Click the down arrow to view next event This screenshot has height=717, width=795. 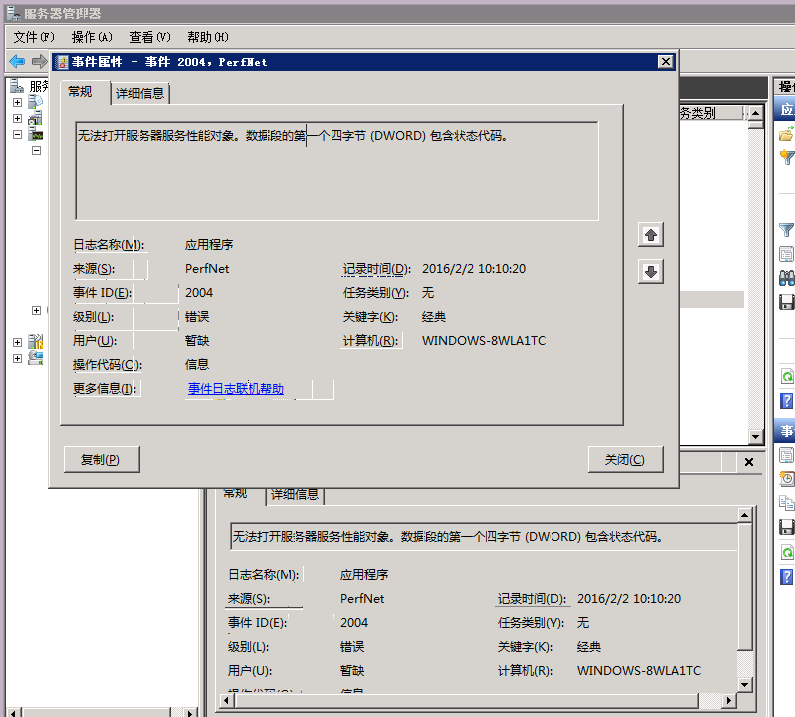(x=651, y=272)
